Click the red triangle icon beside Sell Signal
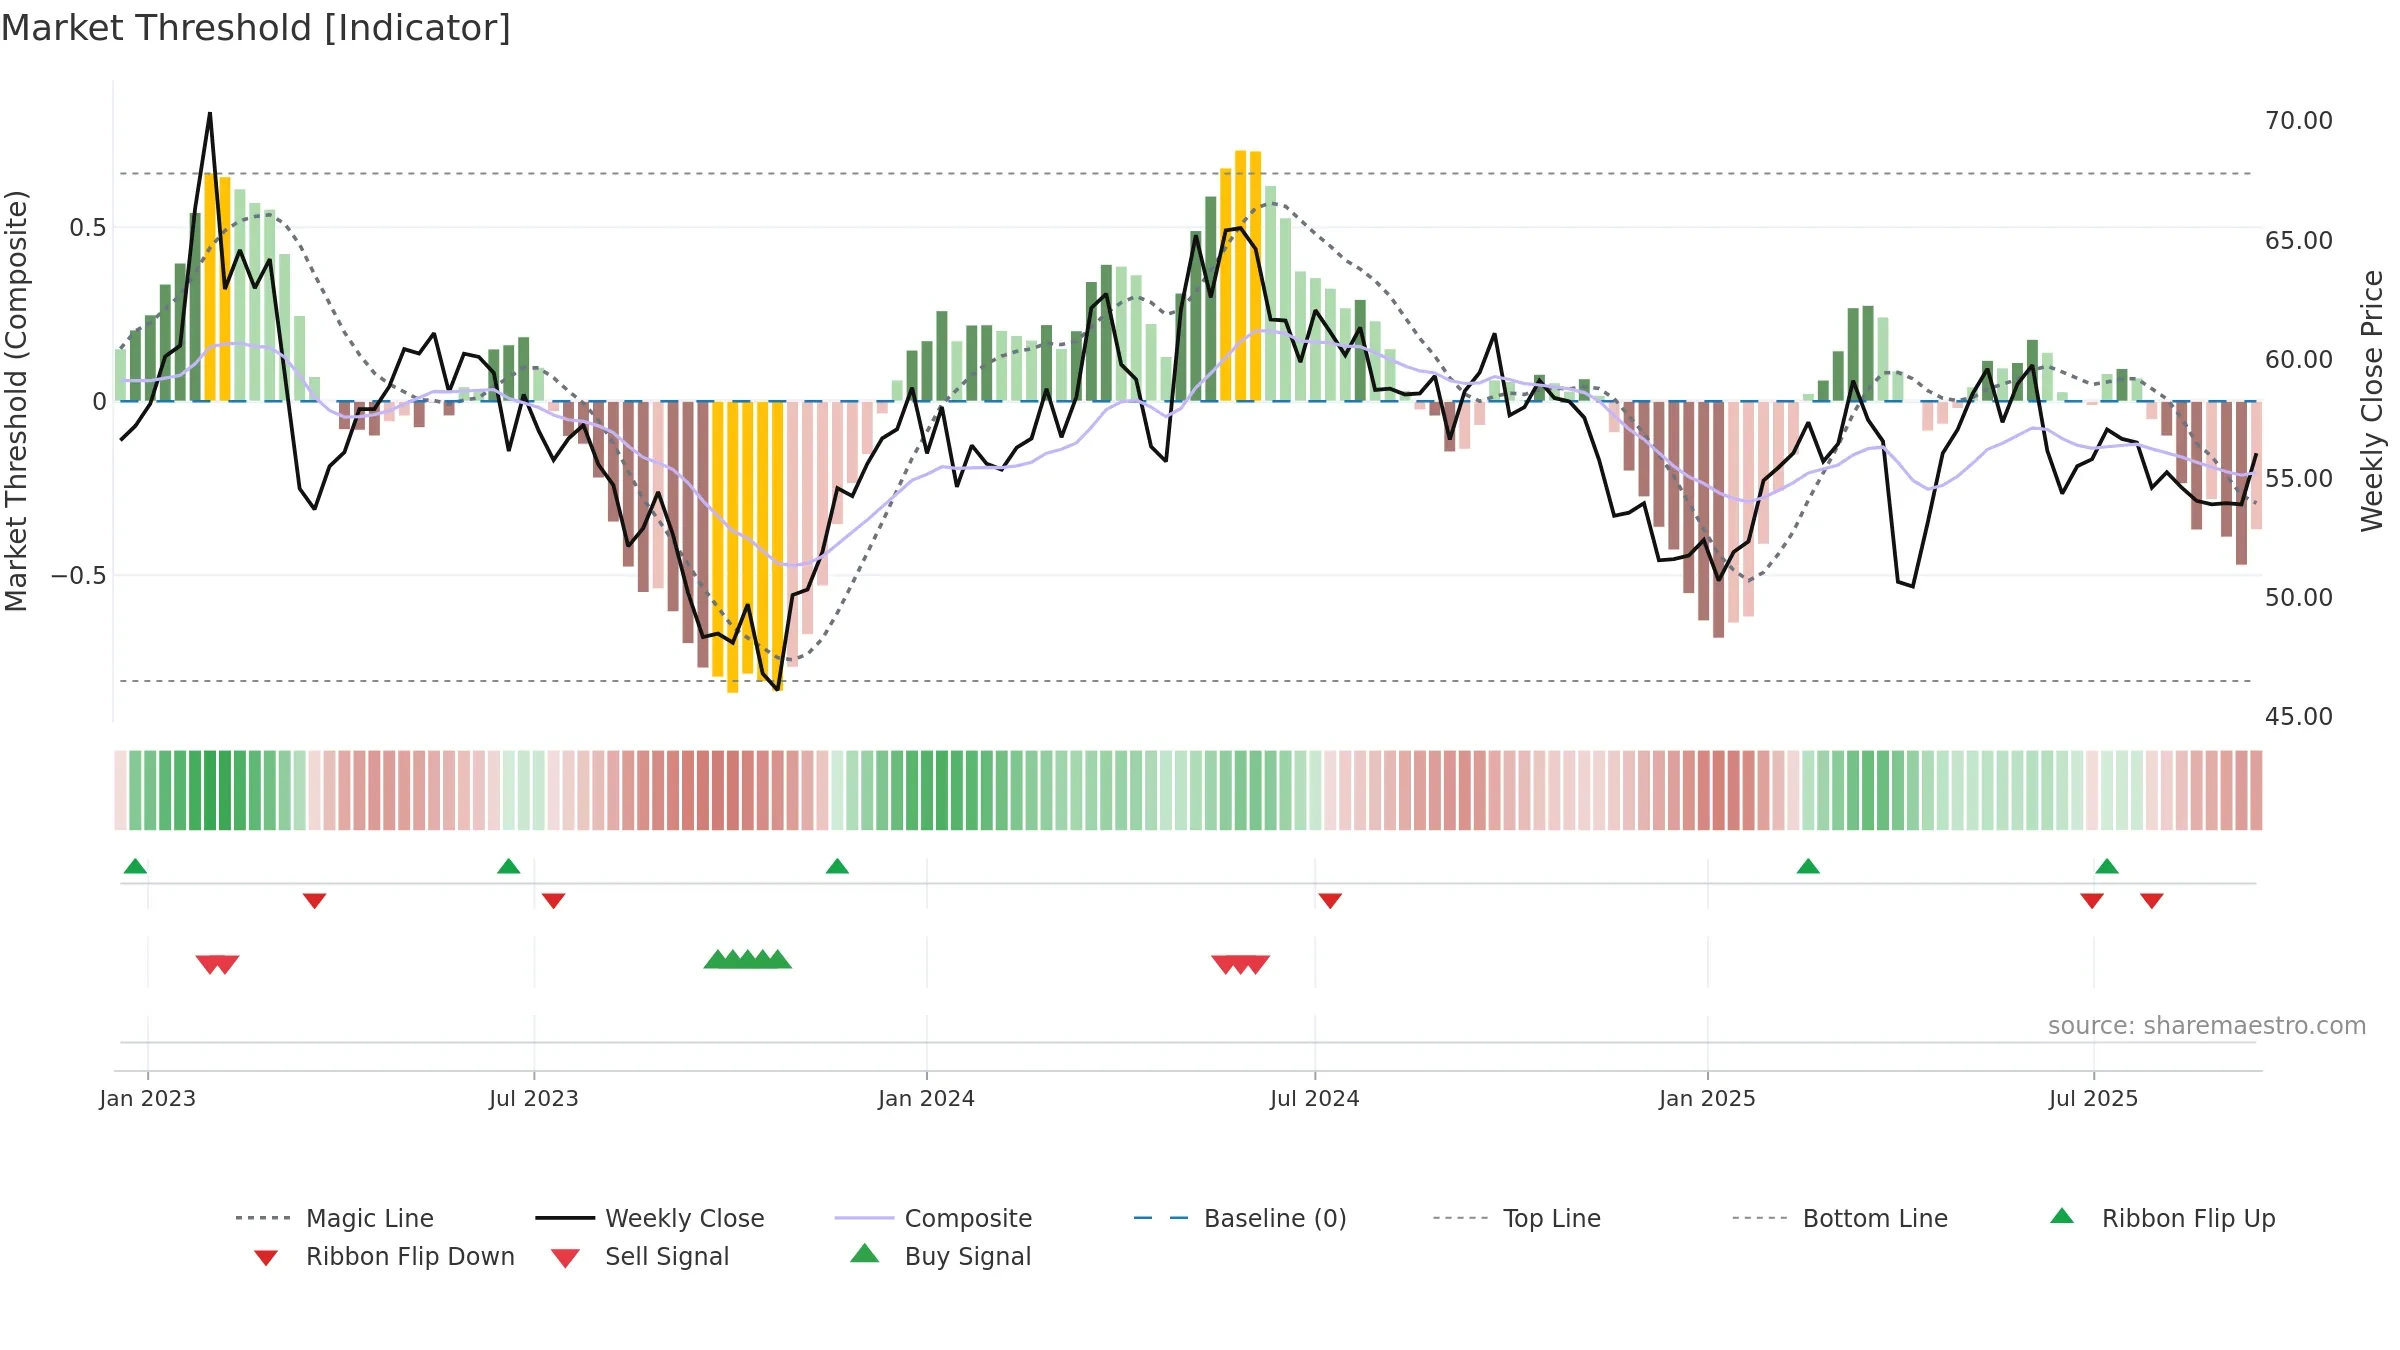Image resolution: width=2400 pixels, height=1350 pixels. tap(566, 1258)
